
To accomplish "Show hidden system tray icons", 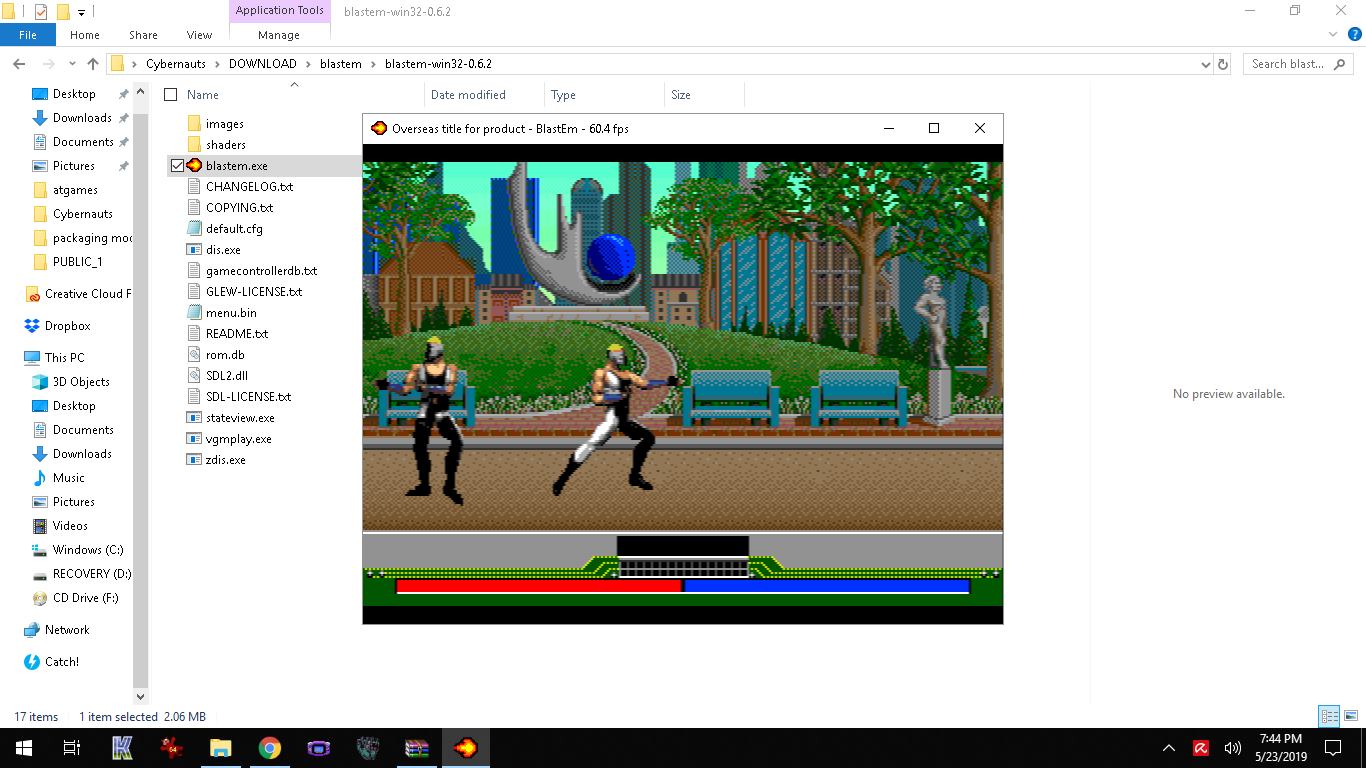I will click(x=1169, y=748).
